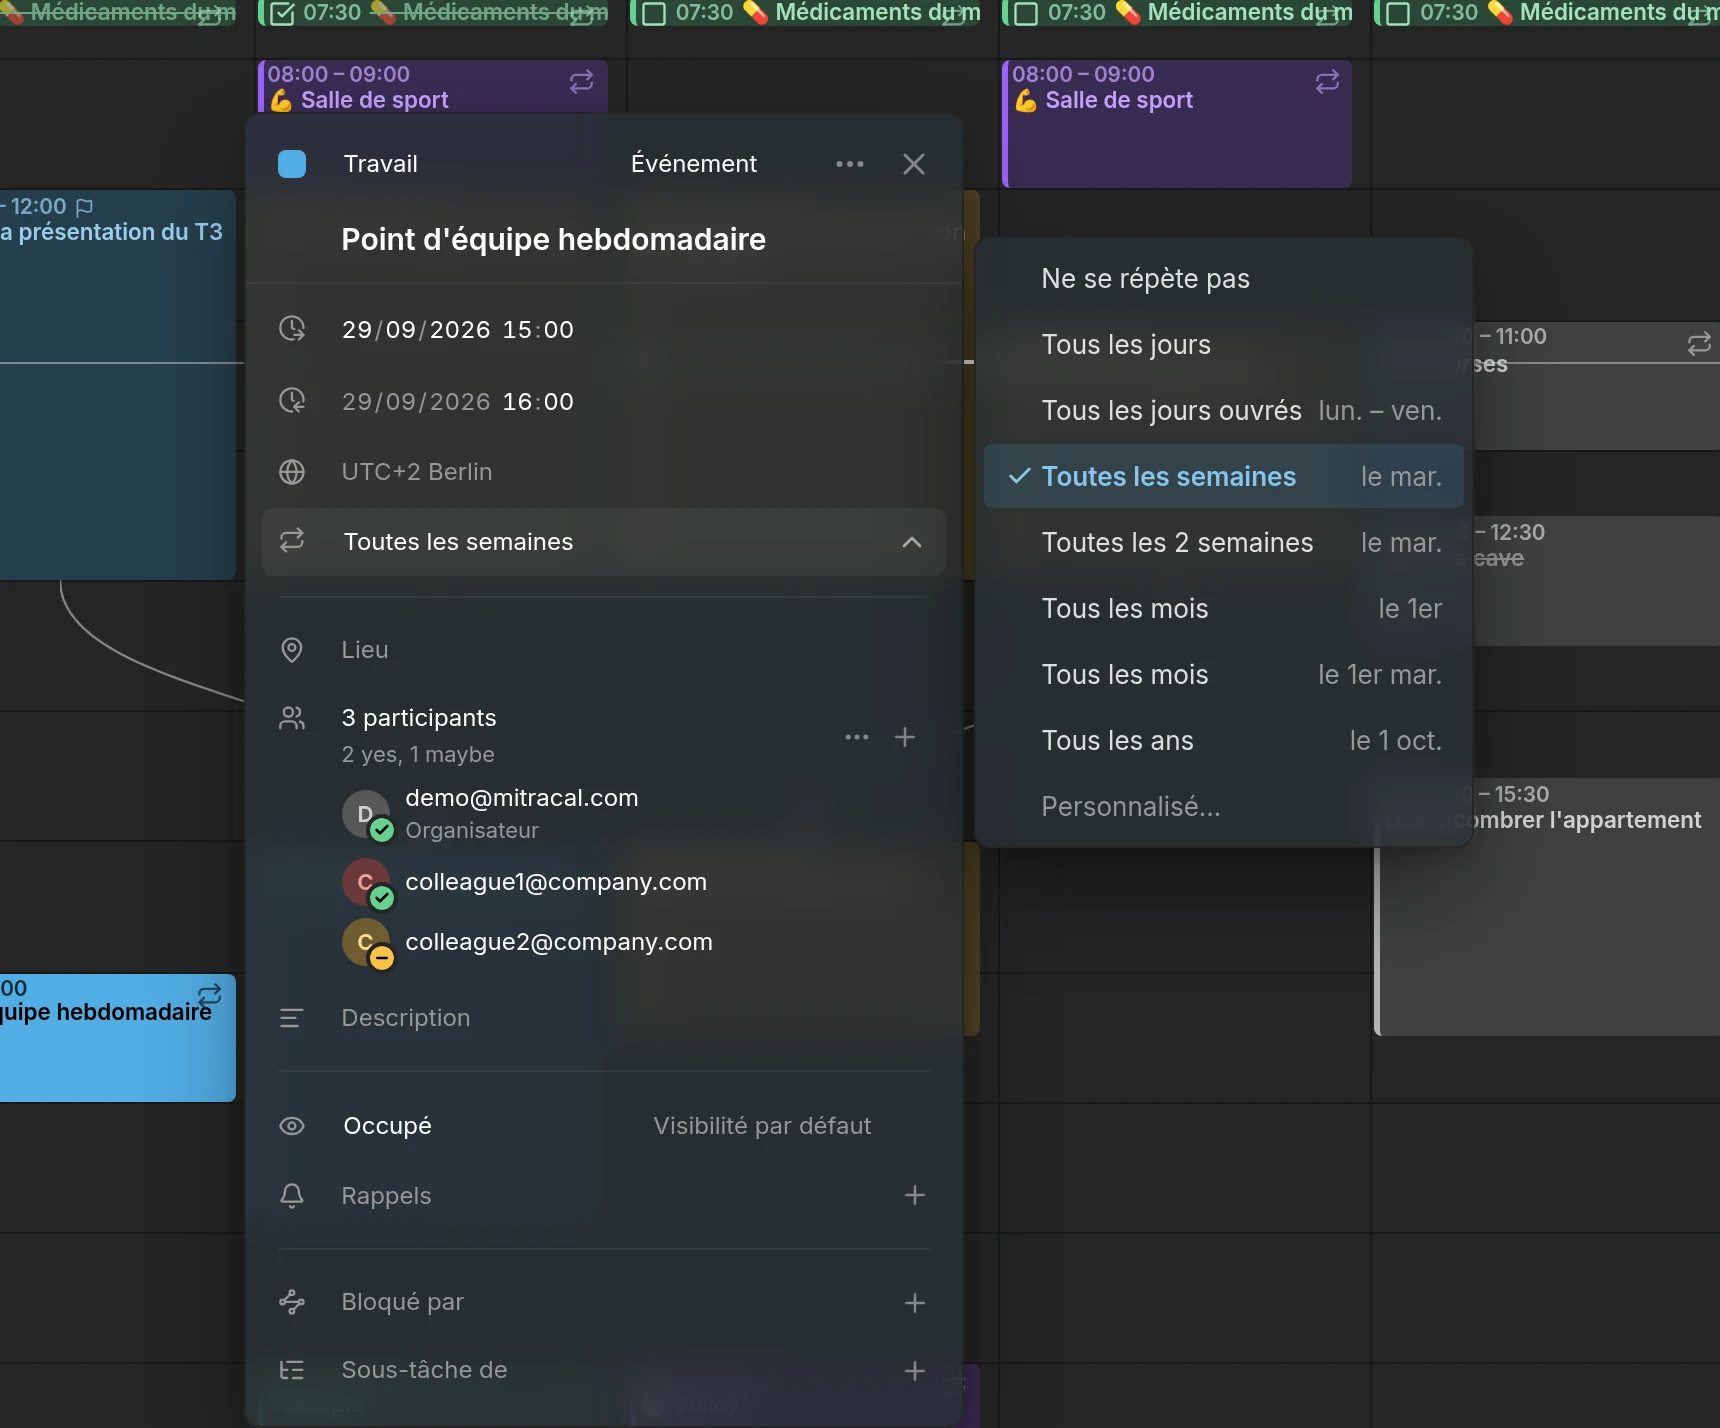Click the Sous-tâche de hierarchy icon
The height and width of the screenshot is (1428, 1720).
[x=292, y=1370]
